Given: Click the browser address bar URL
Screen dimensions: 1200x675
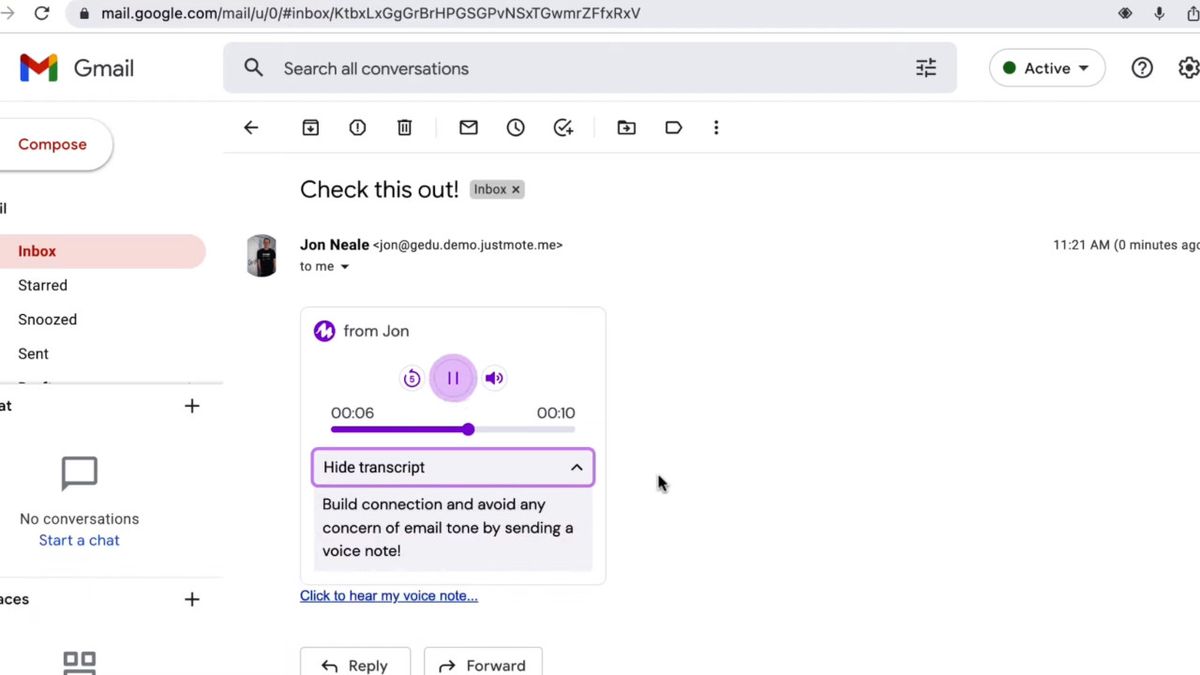Looking at the screenshot, I should [370, 14].
